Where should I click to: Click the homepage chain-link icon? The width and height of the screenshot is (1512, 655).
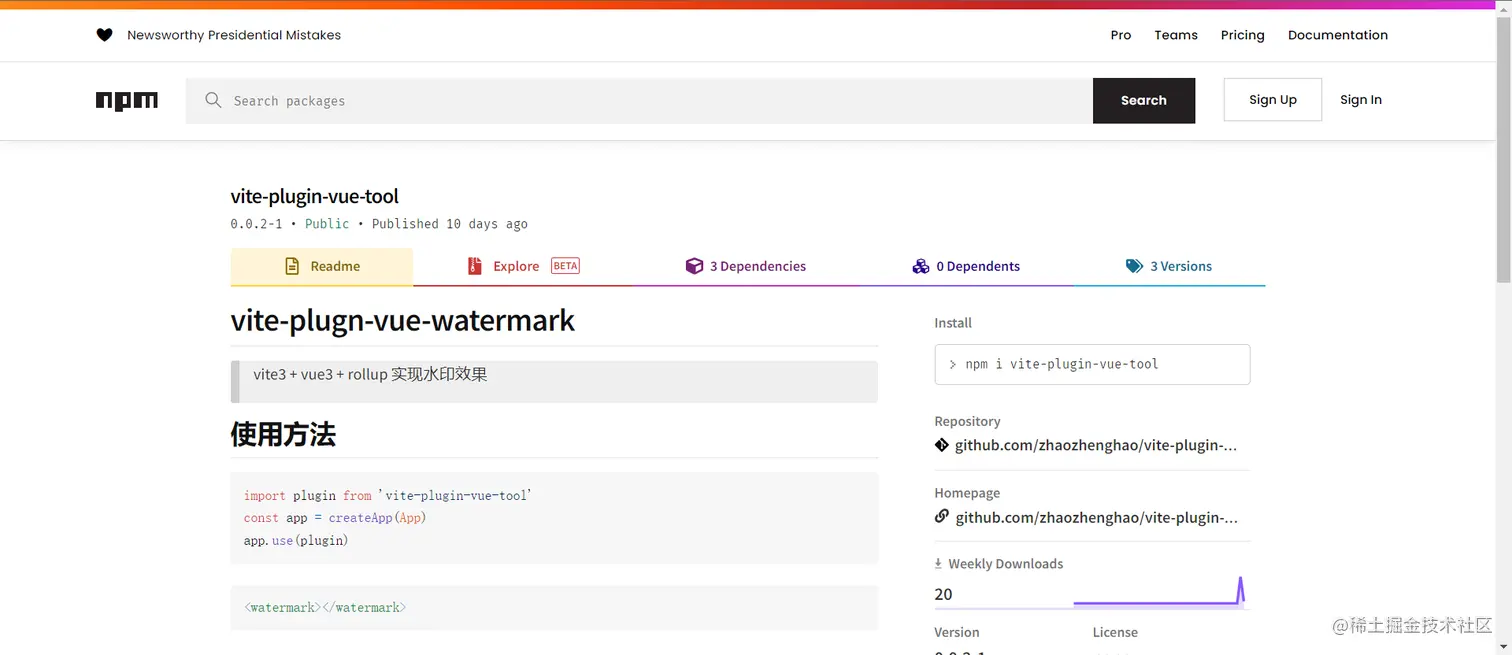(x=942, y=517)
